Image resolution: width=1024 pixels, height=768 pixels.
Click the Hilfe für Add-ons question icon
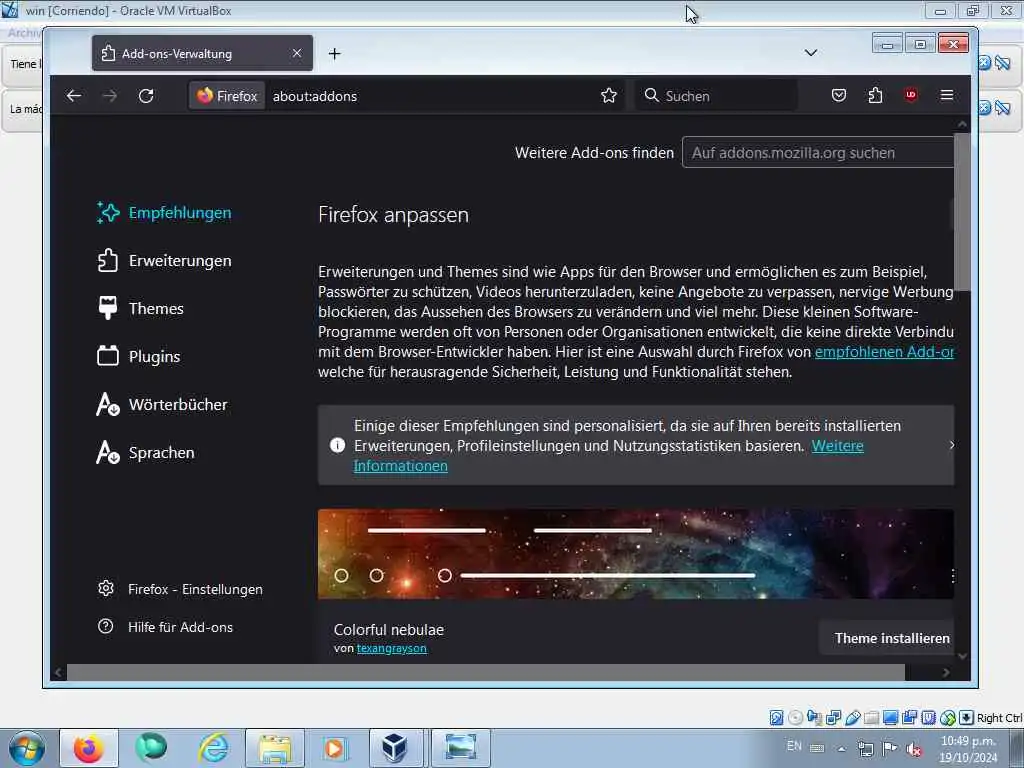(106, 627)
